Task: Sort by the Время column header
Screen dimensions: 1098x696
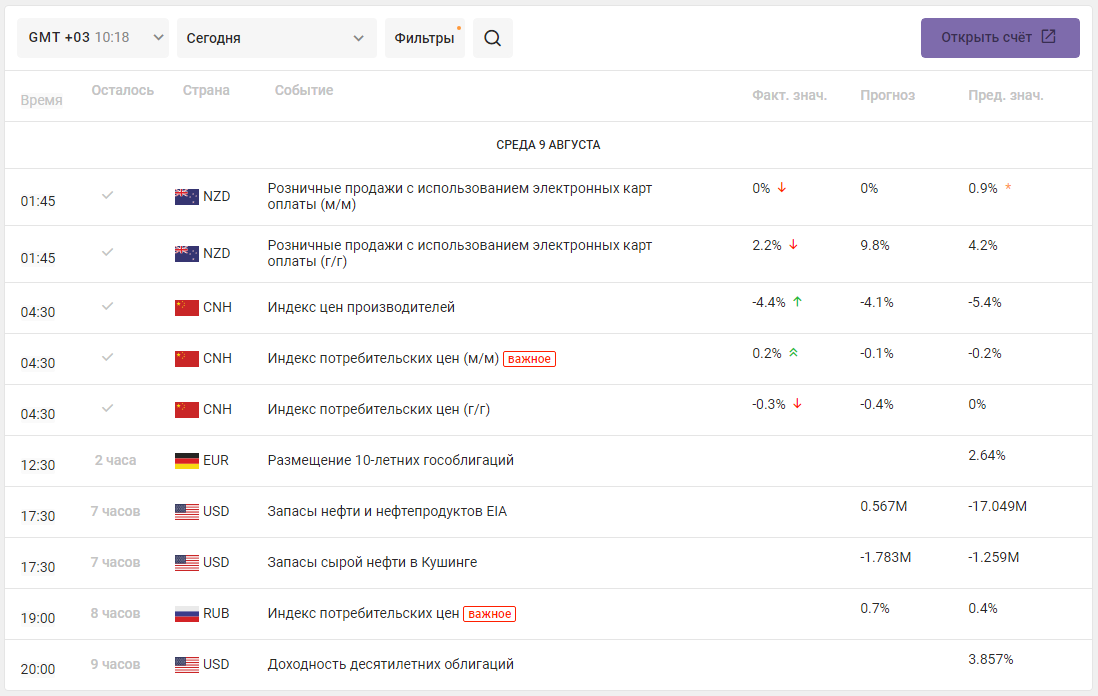Action: (41, 100)
